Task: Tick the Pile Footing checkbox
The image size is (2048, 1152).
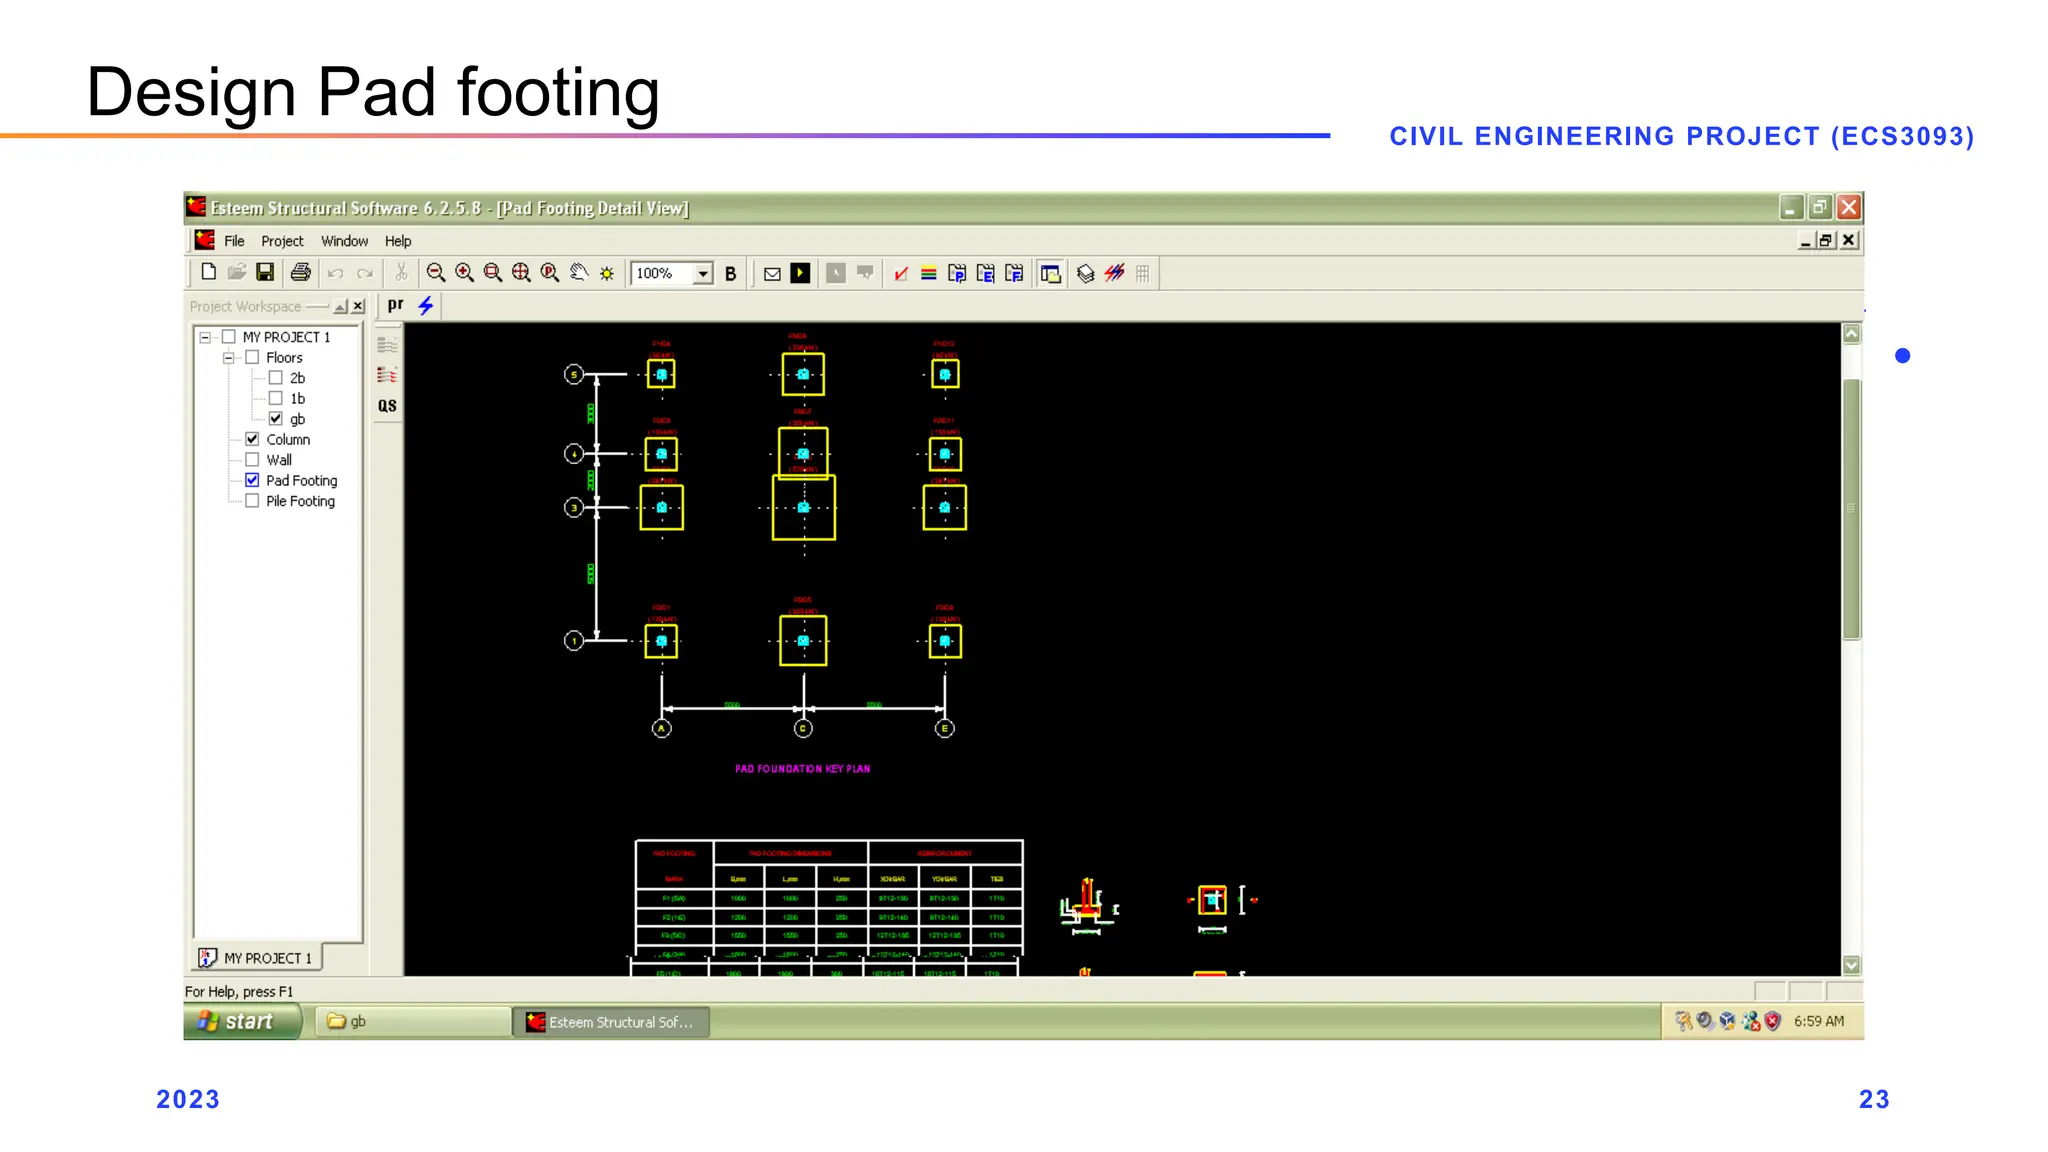Action: pos(252,501)
